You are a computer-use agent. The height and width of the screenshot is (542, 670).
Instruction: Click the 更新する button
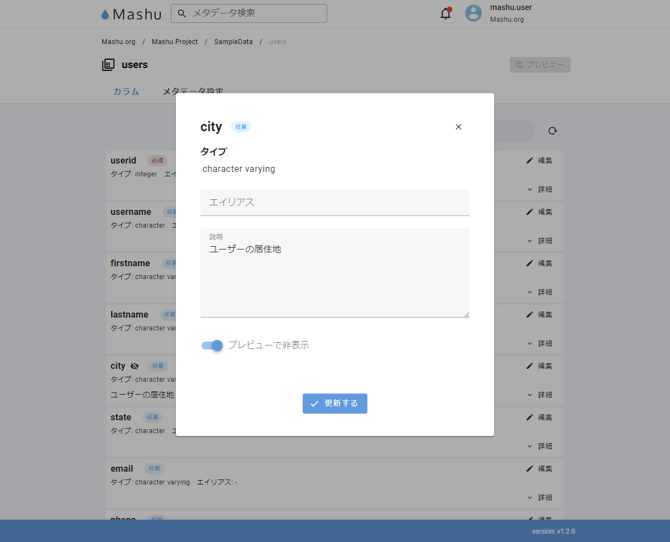(x=335, y=403)
